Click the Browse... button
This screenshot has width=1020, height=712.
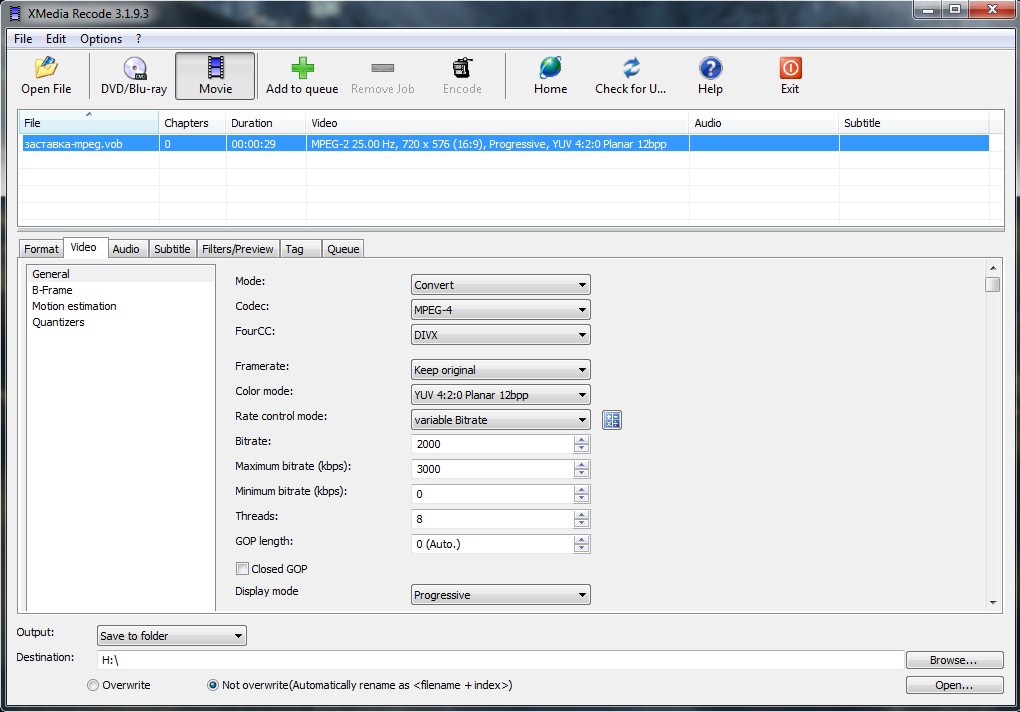(954, 660)
